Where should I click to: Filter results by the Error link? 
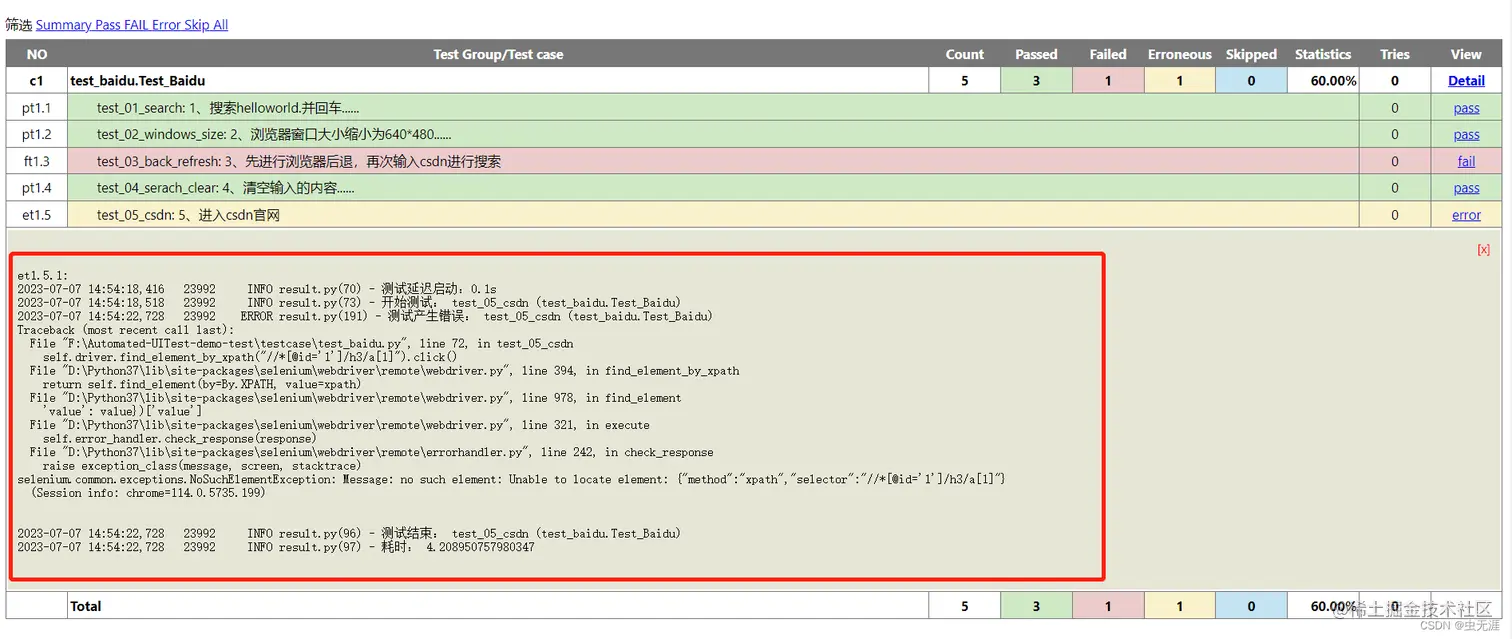coord(167,25)
